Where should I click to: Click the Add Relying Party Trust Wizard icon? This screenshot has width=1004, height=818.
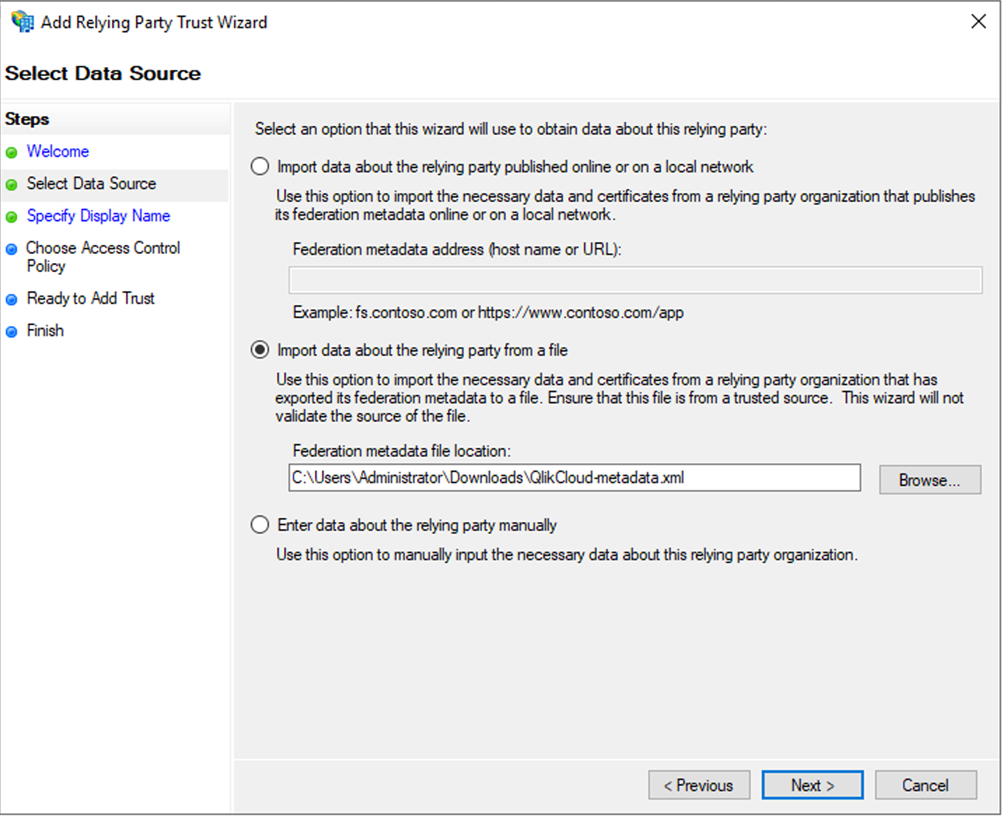point(21,21)
